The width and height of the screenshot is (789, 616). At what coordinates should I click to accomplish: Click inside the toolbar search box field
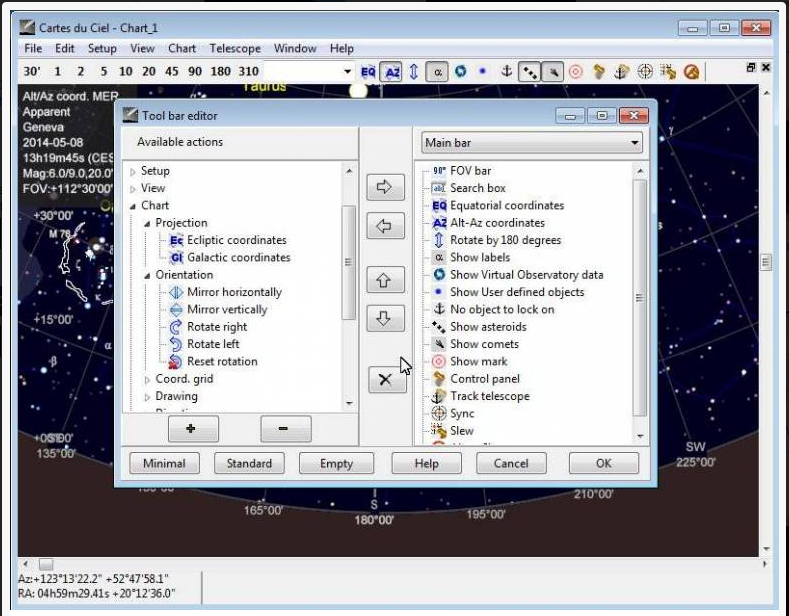303,71
